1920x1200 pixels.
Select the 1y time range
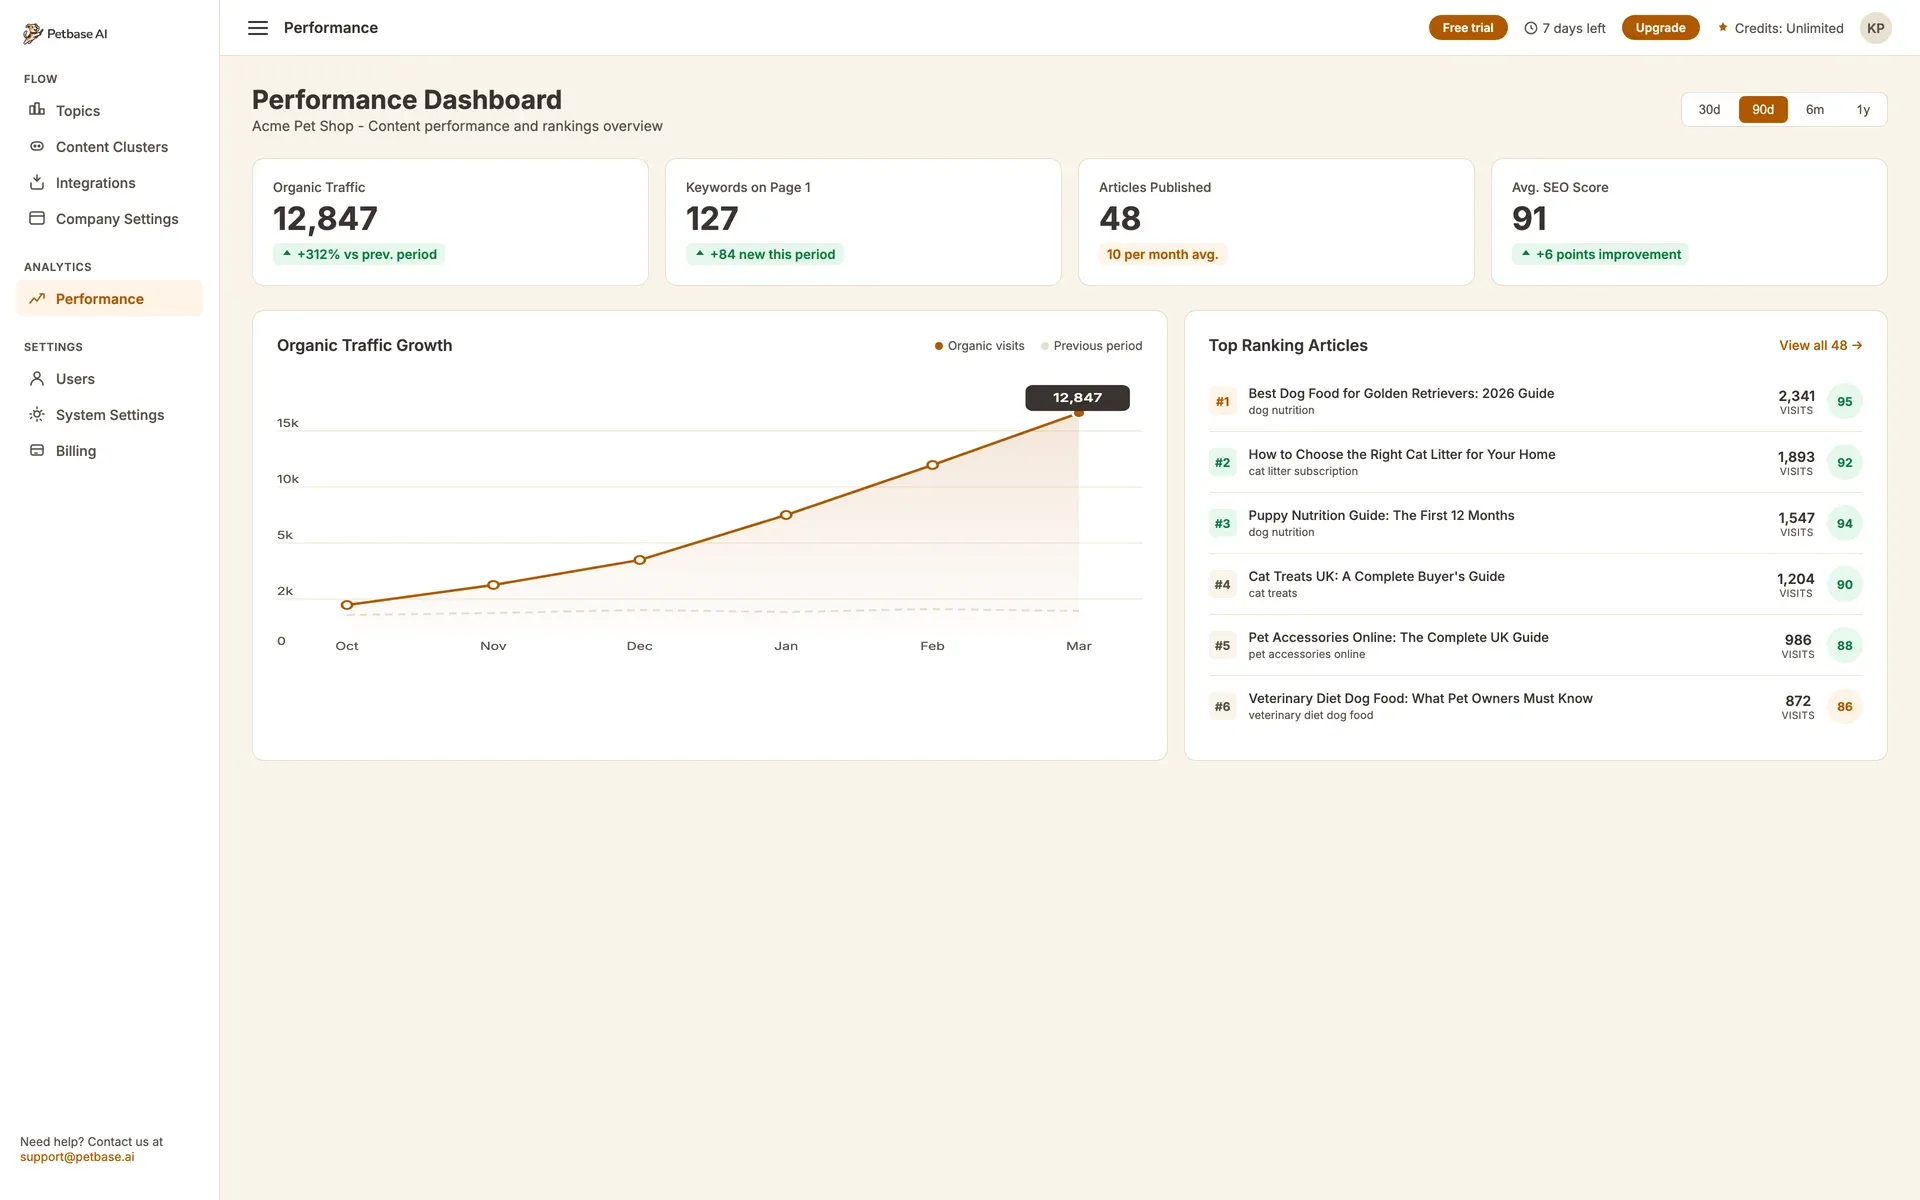point(1863,110)
